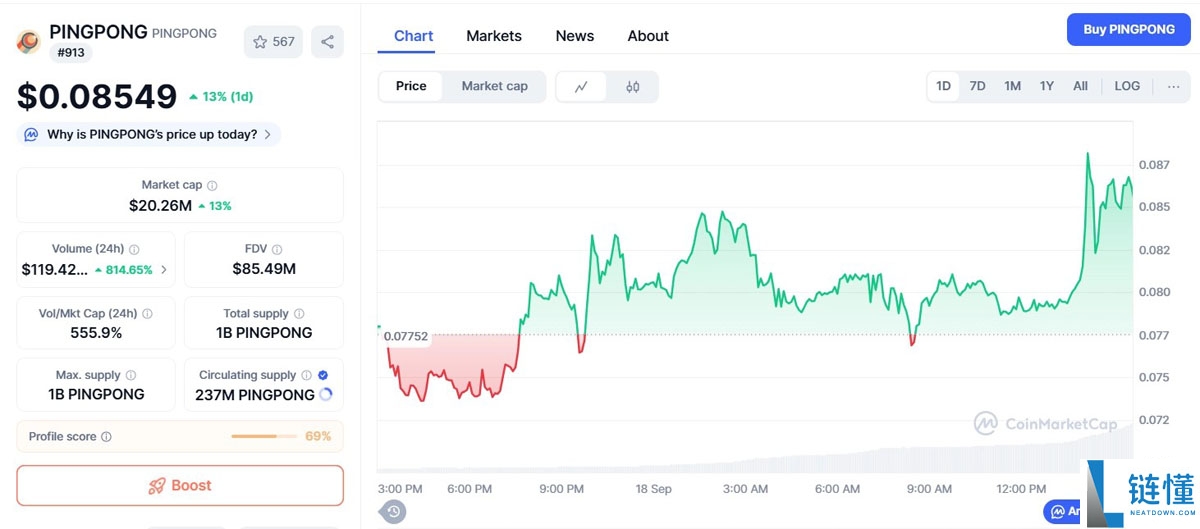1200x529 pixels.
Task: Expand Volume (24h) details chevron
Action: tap(164, 270)
